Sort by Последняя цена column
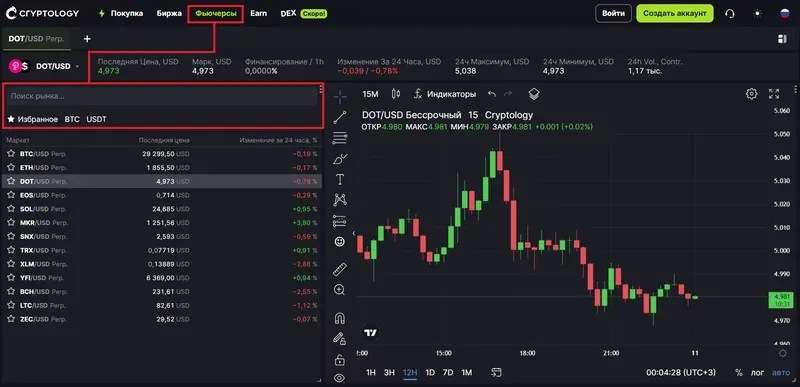The height and width of the screenshot is (387, 800). point(164,140)
